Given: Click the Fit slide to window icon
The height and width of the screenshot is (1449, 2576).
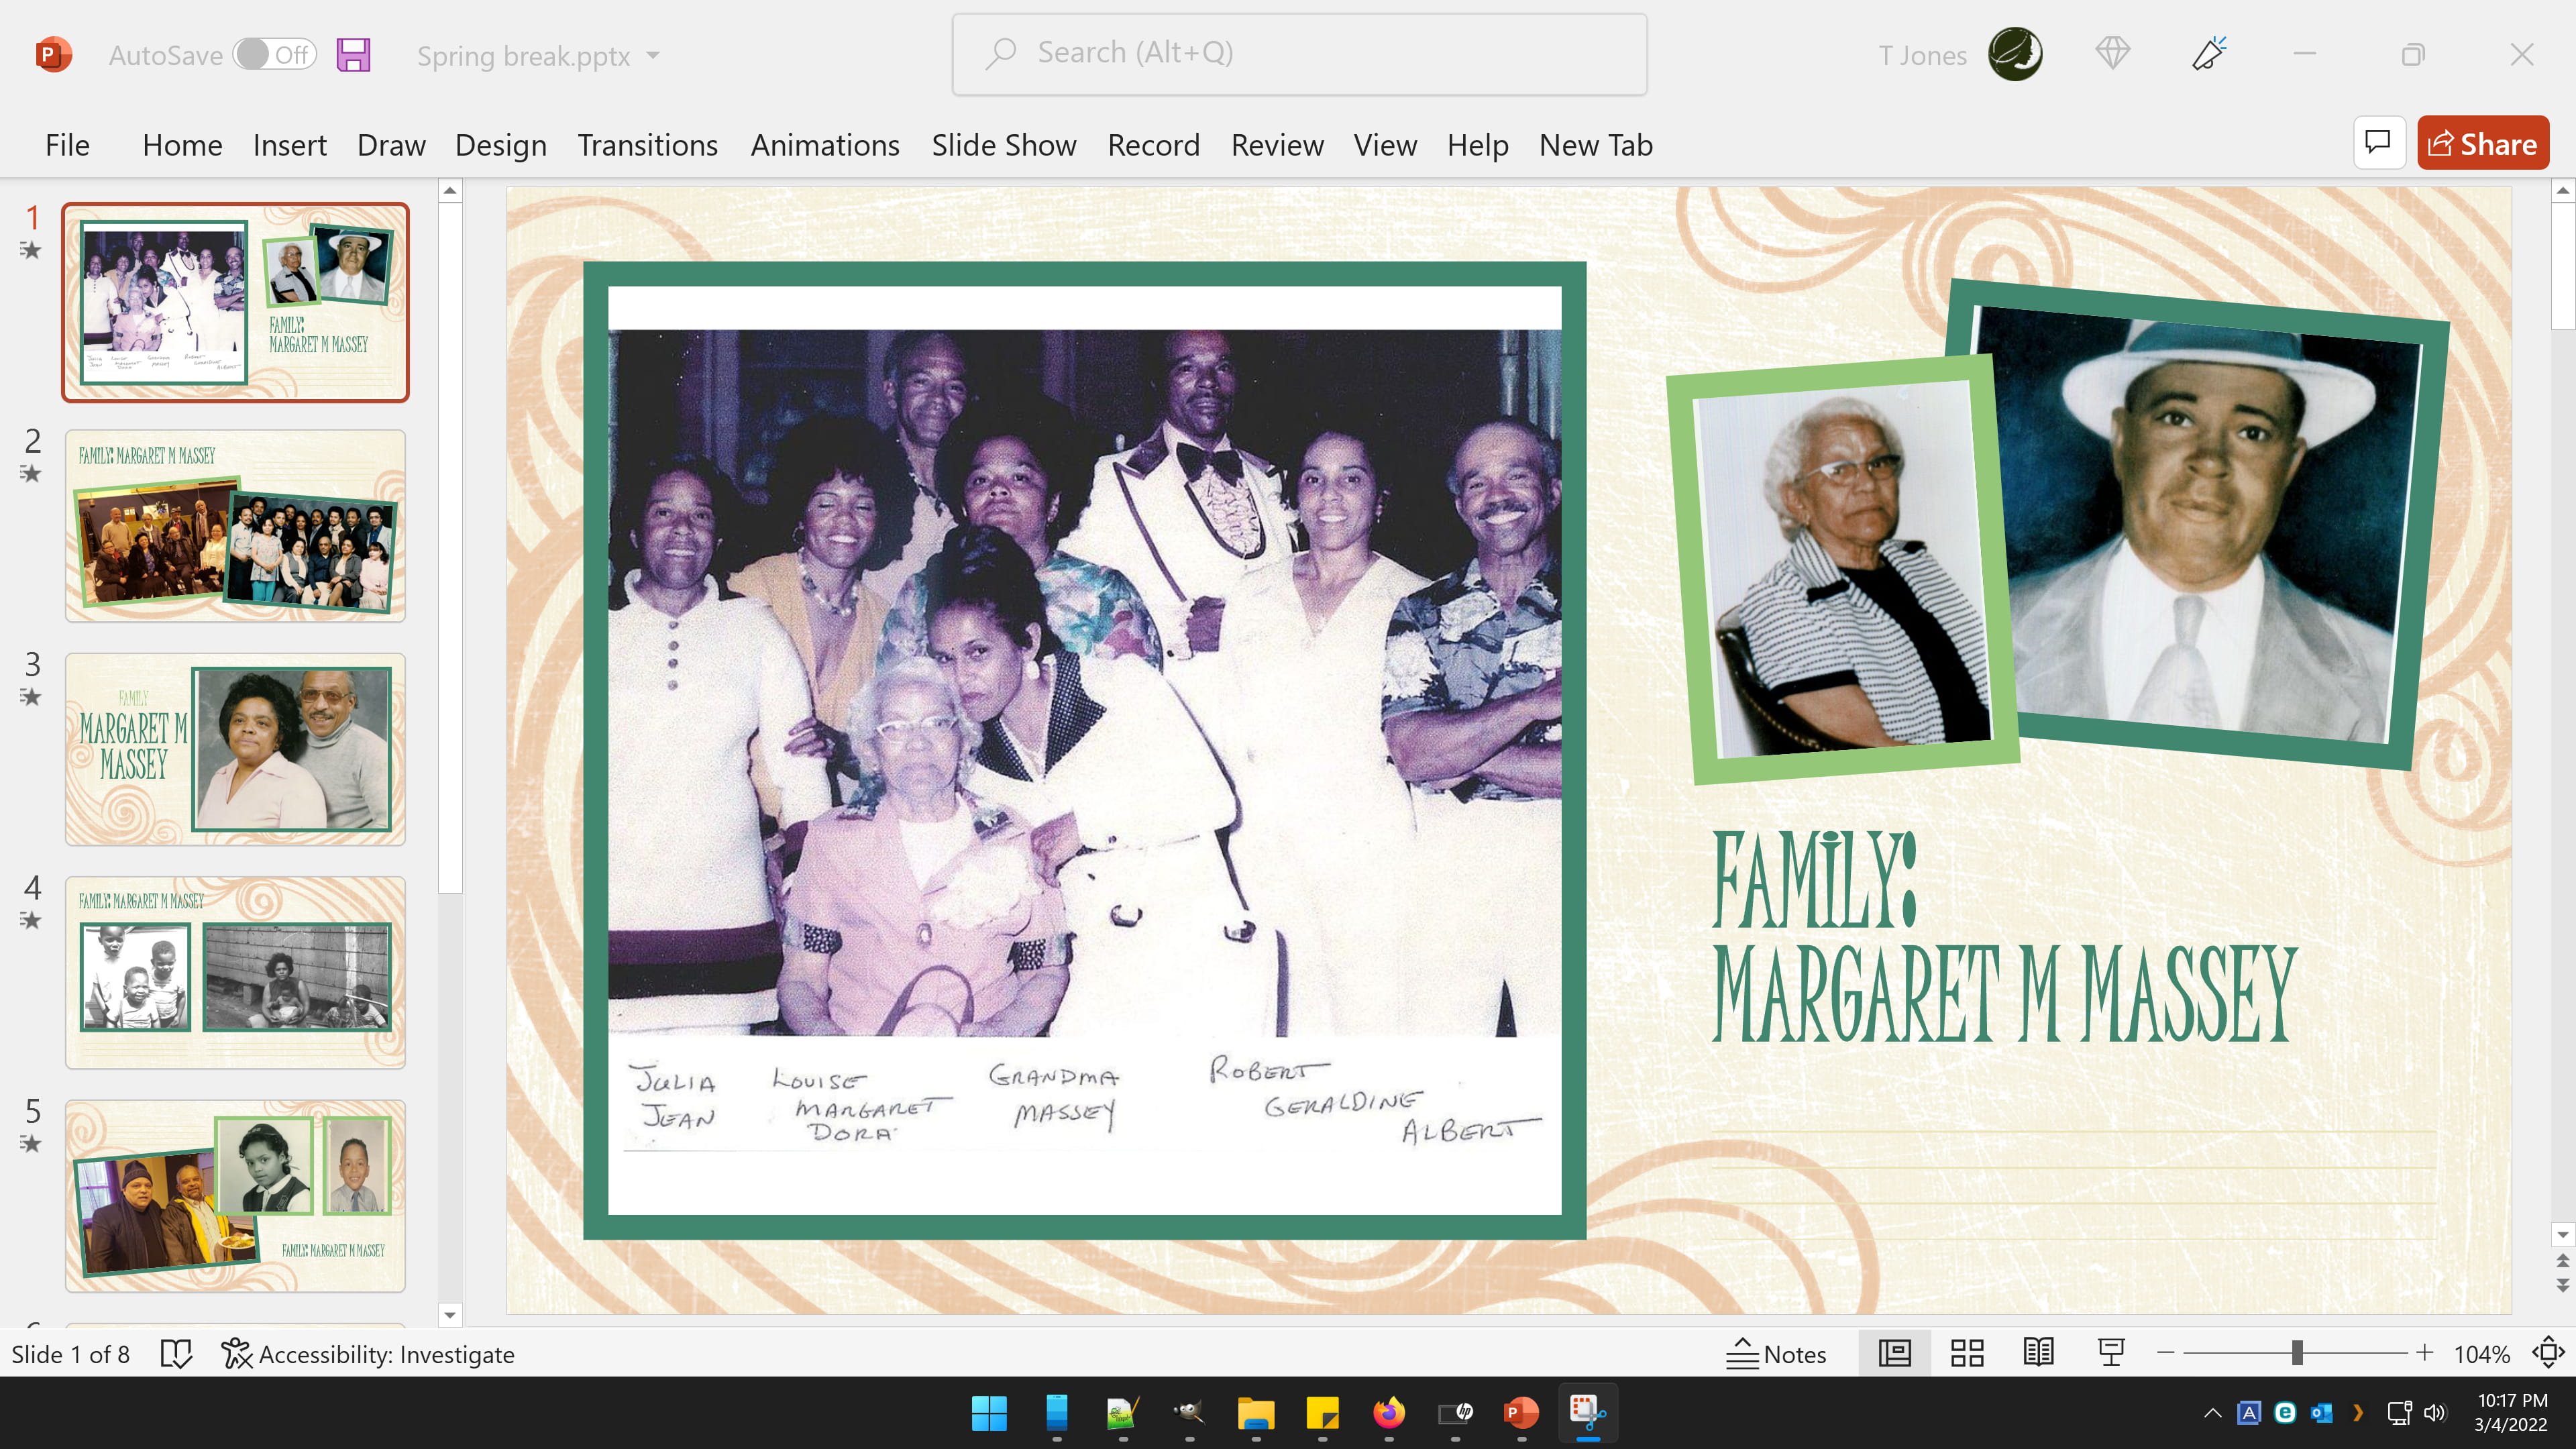Looking at the screenshot, I should click(2548, 1354).
